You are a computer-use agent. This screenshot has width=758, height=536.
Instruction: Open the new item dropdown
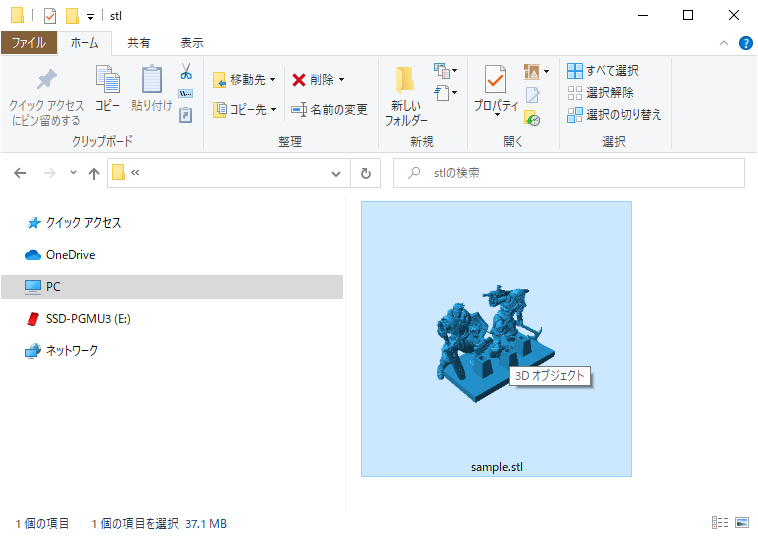point(445,71)
